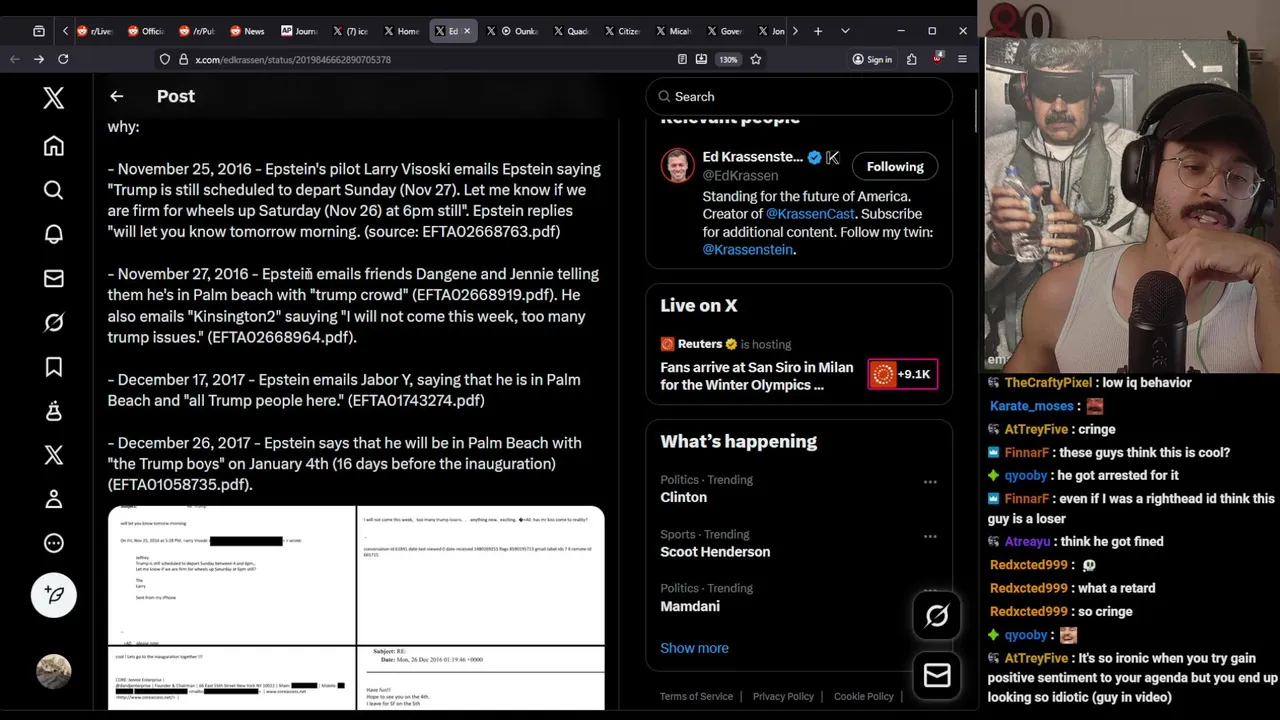Switch to the AP Journal tab

(x=299, y=31)
